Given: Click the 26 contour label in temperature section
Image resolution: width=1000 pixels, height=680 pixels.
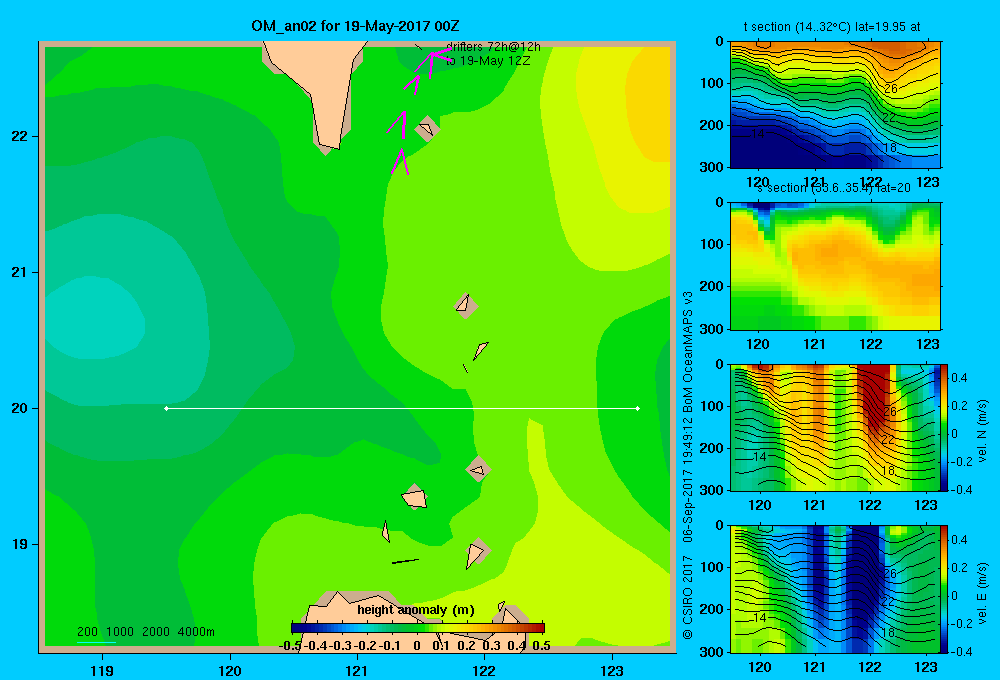Looking at the screenshot, I should 891,89.
